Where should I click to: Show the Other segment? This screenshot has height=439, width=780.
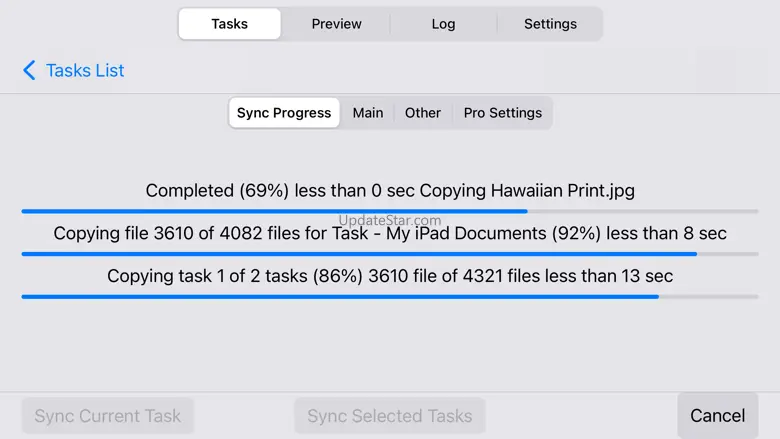coord(423,113)
